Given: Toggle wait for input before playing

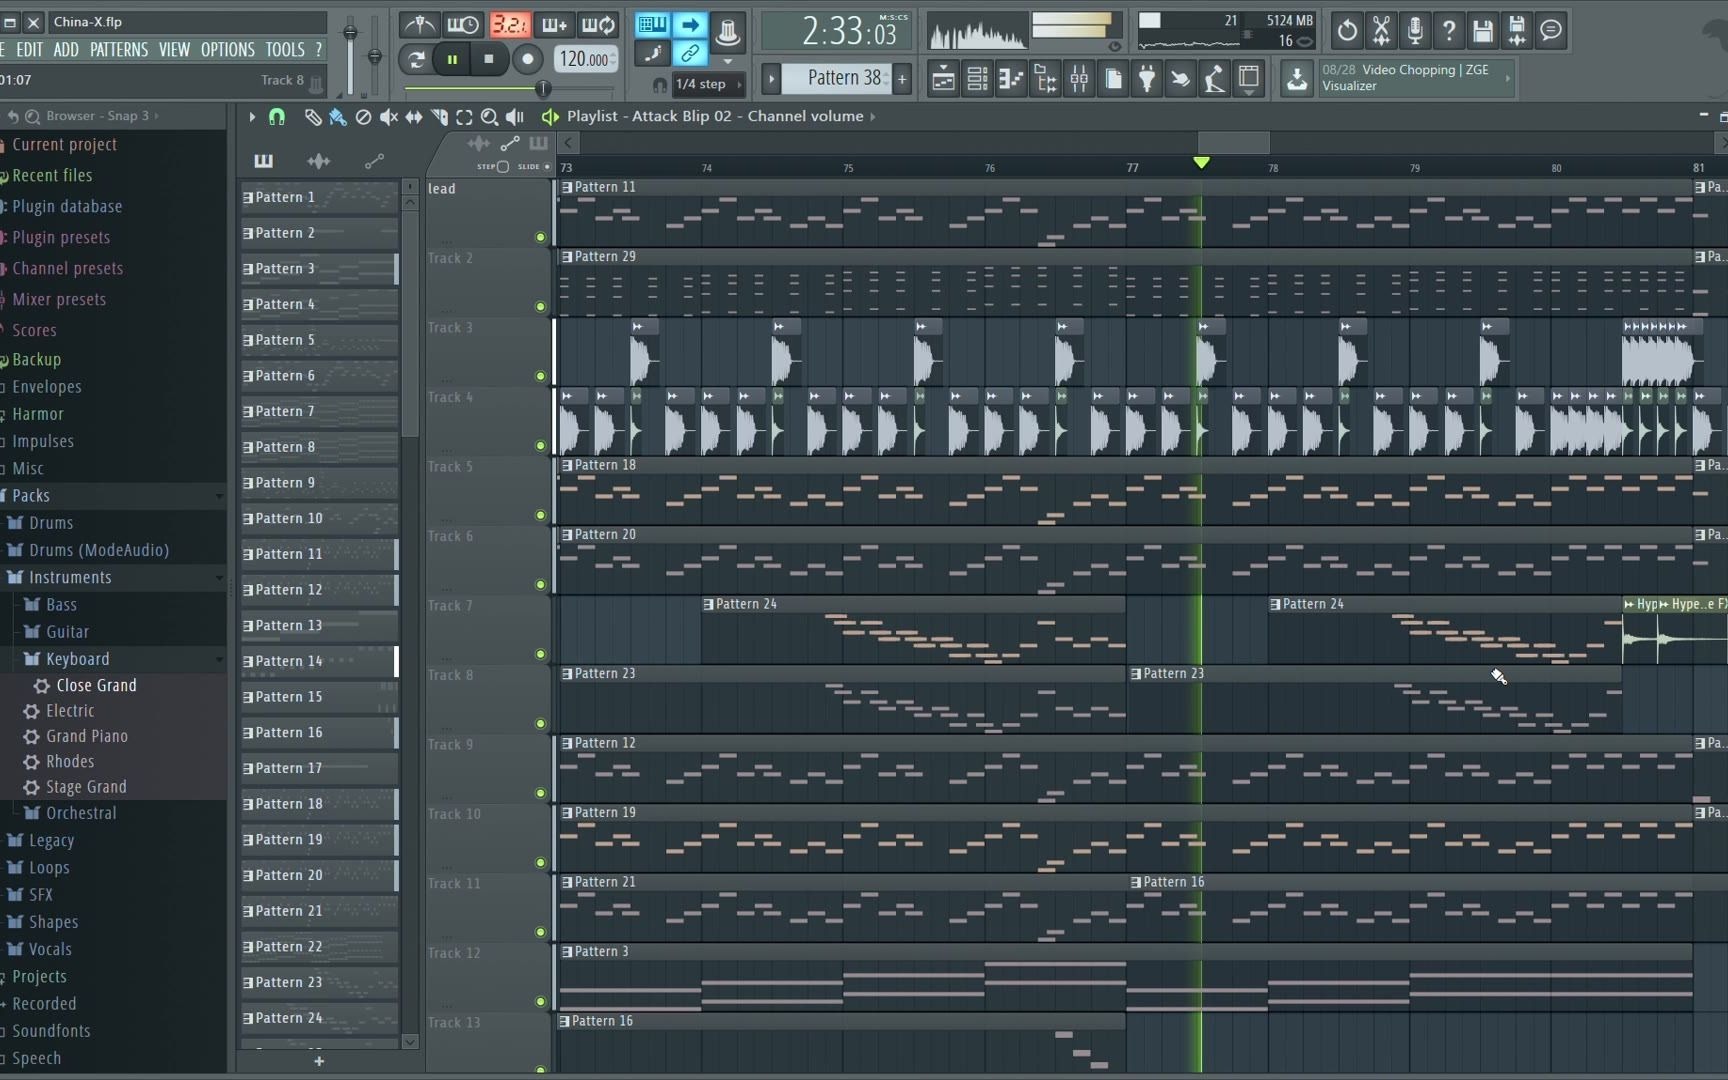Looking at the screenshot, I should (463, 25).
